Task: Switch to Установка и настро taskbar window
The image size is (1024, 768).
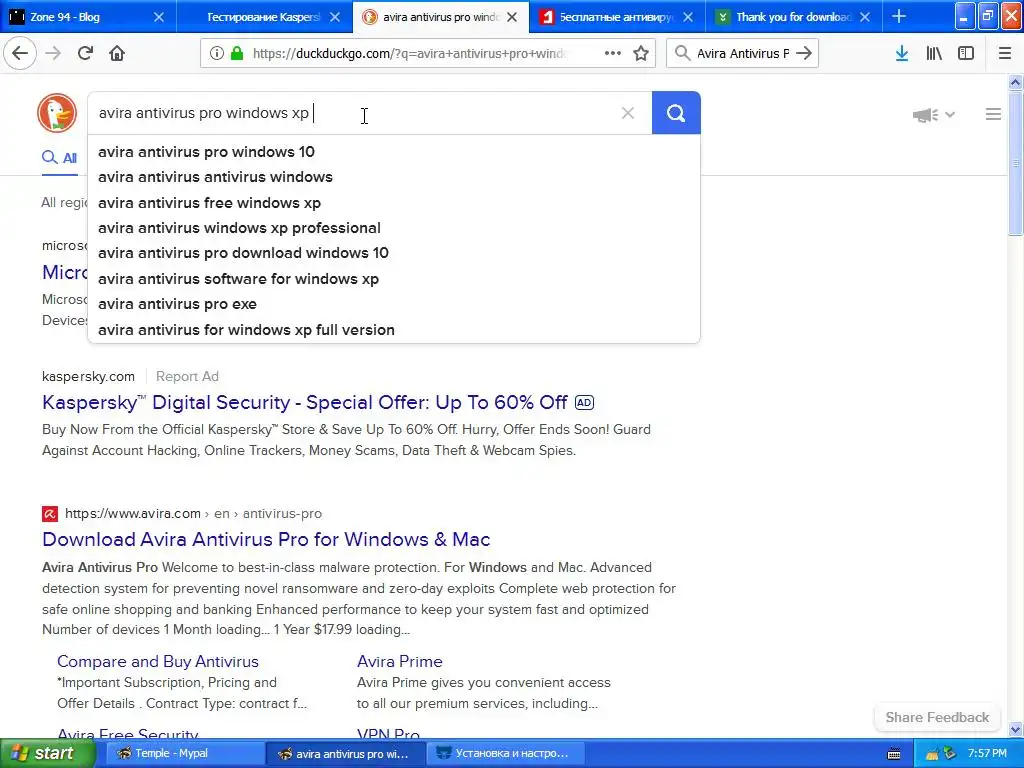Action: point(507,753)
